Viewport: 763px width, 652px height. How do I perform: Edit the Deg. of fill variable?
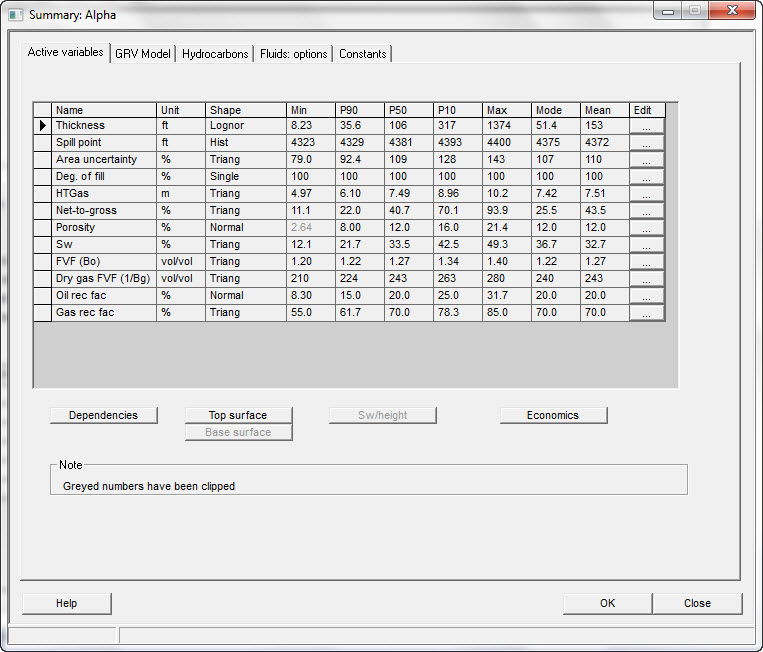point(647,177)
